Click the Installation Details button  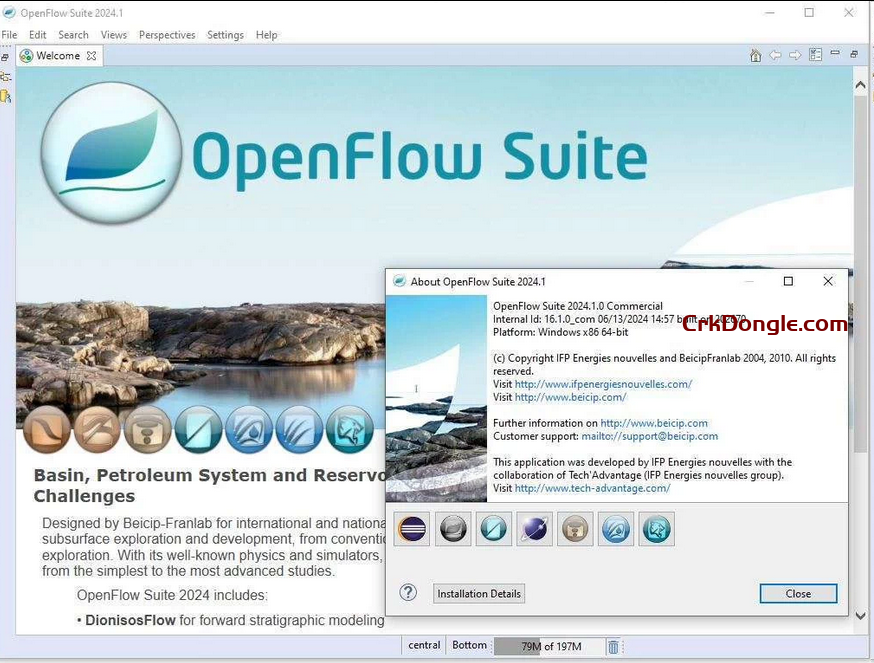478,593
